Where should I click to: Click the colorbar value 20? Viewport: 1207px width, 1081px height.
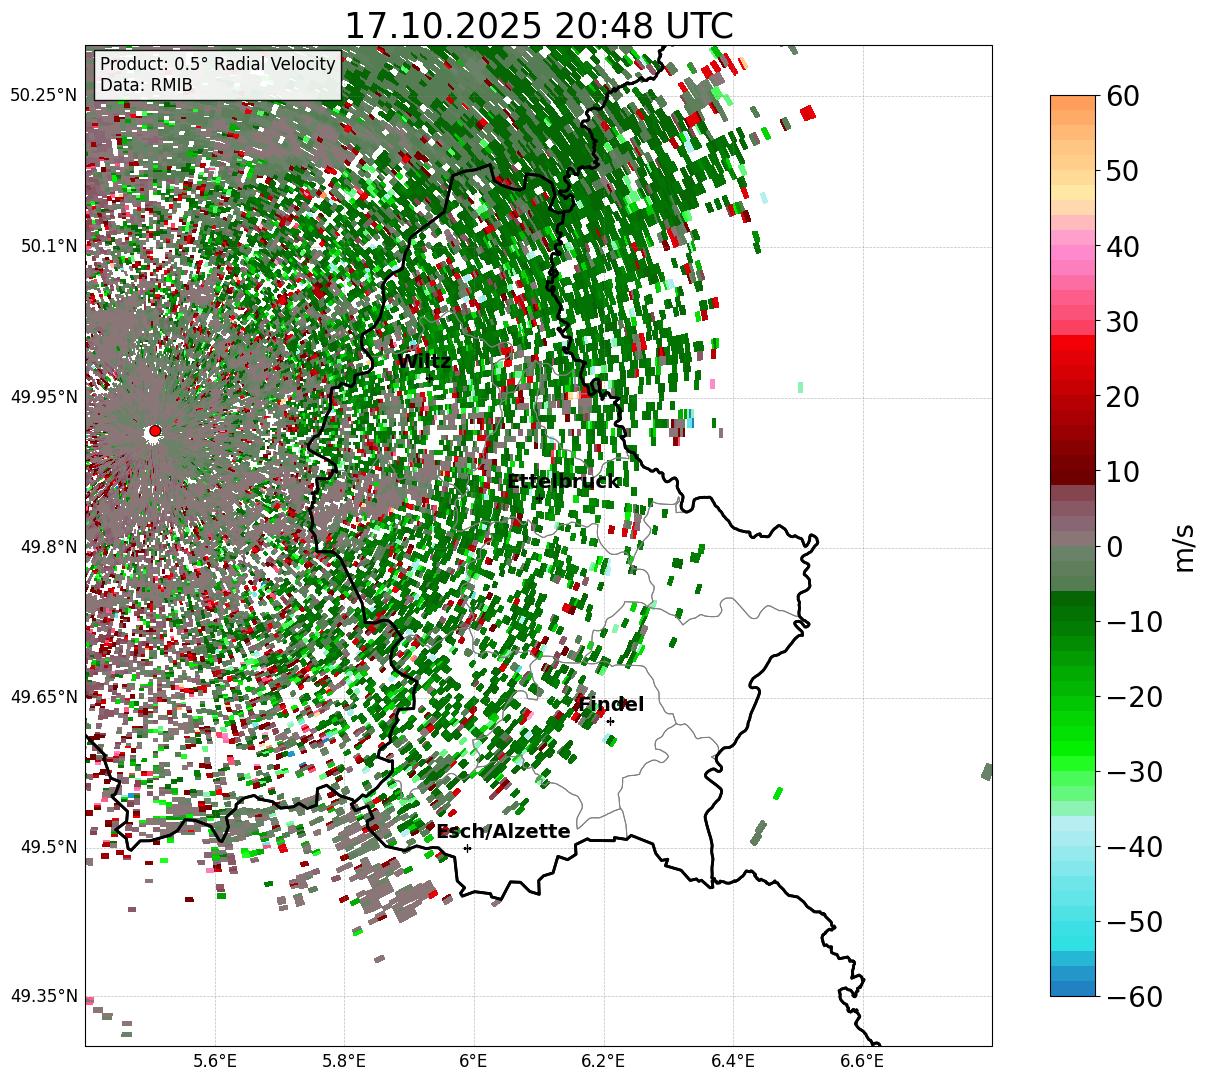tap(1122, 396)
